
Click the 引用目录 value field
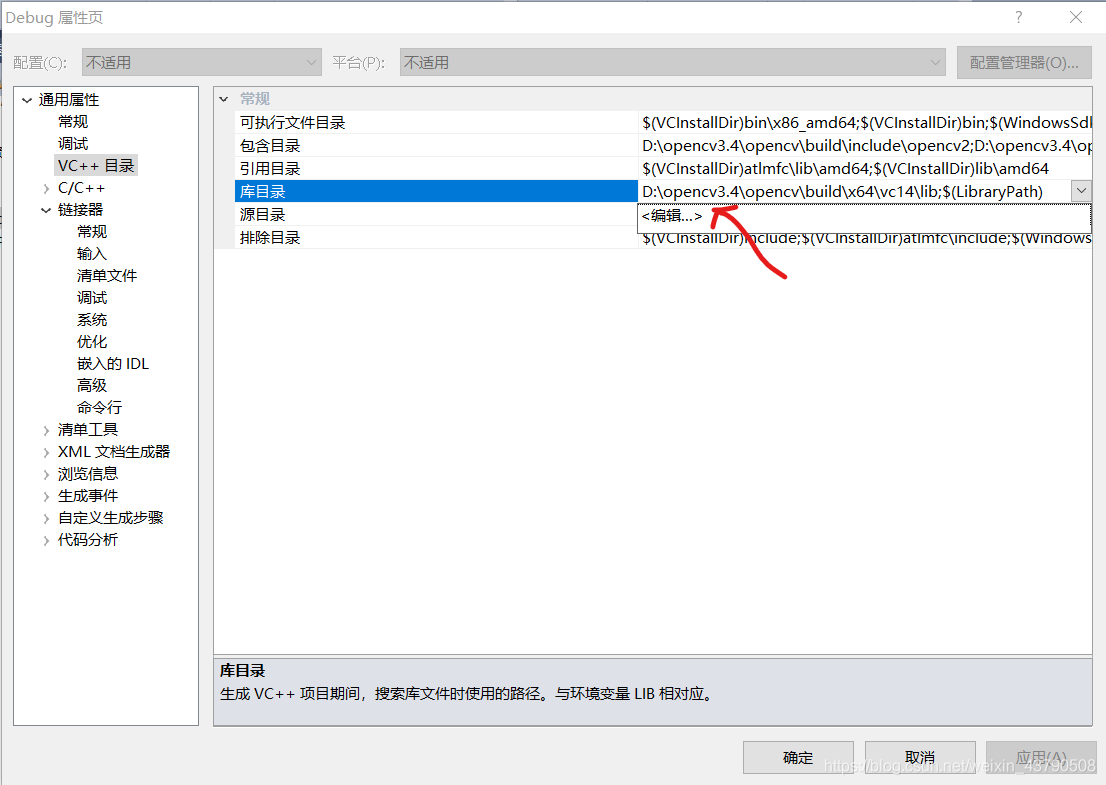pos(865,169)
